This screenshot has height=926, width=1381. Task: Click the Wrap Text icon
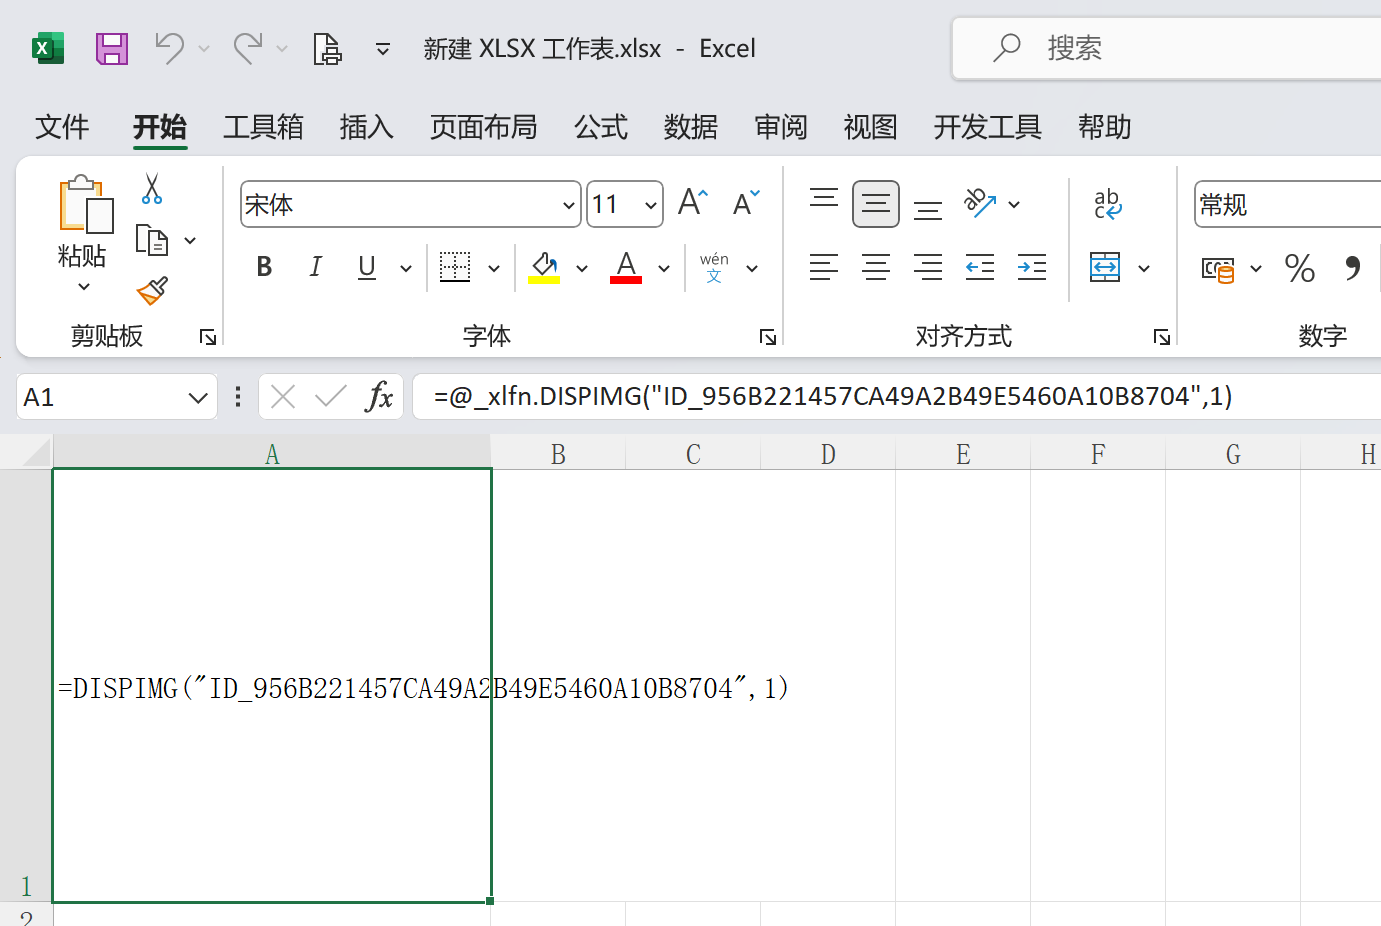pos(1107,204)
